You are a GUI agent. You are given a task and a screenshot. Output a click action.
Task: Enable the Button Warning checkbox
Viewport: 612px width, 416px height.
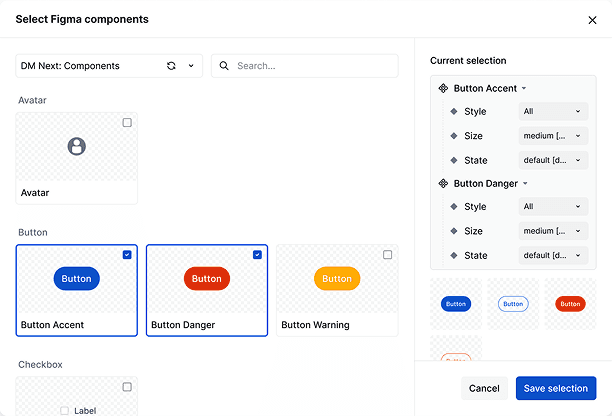pos(387,255)
